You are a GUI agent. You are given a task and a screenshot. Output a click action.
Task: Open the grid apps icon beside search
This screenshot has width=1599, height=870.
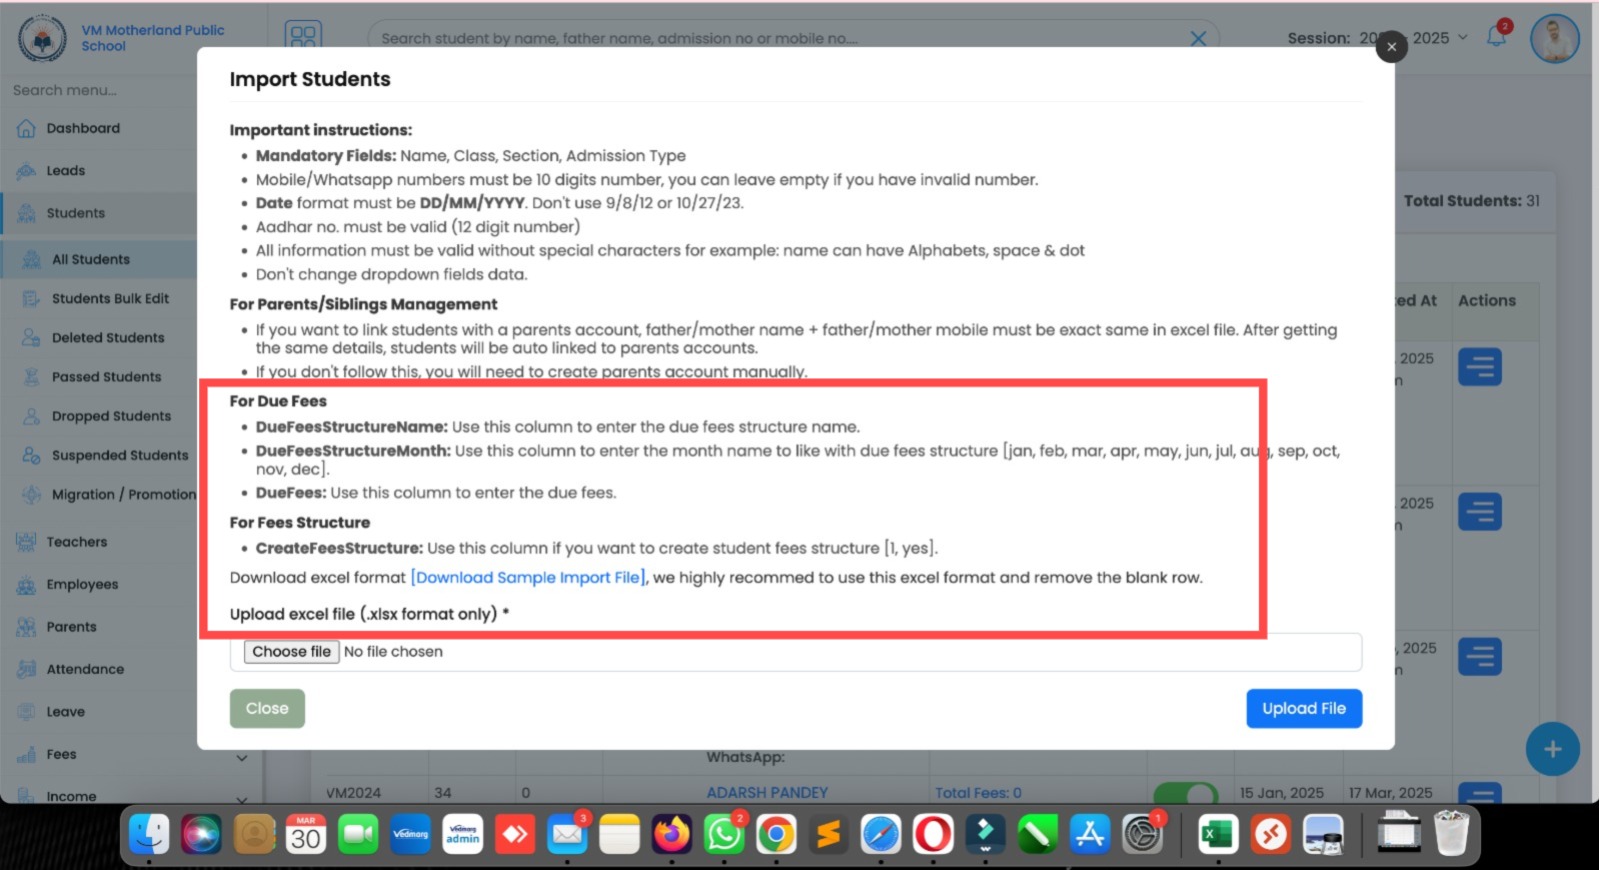303,37
